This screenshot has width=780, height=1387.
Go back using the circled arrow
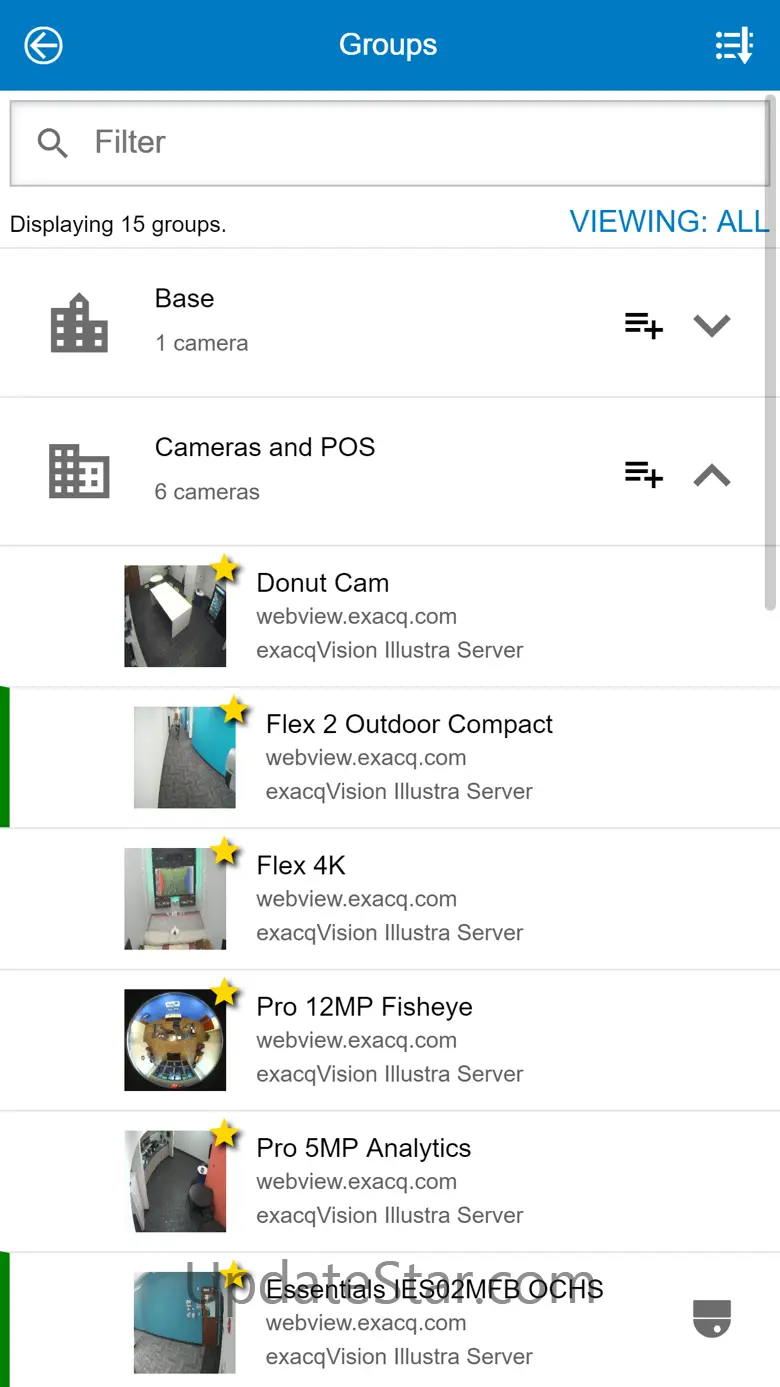click(44, 45)
